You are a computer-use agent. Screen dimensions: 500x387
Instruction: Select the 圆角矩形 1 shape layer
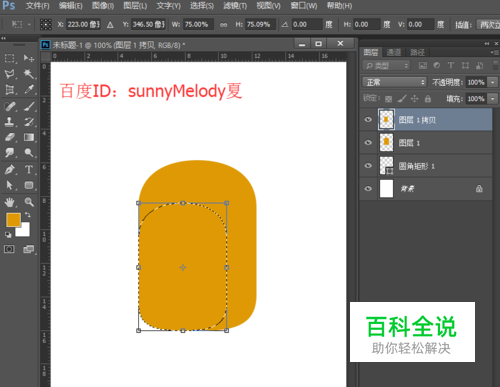pos(426,166)
